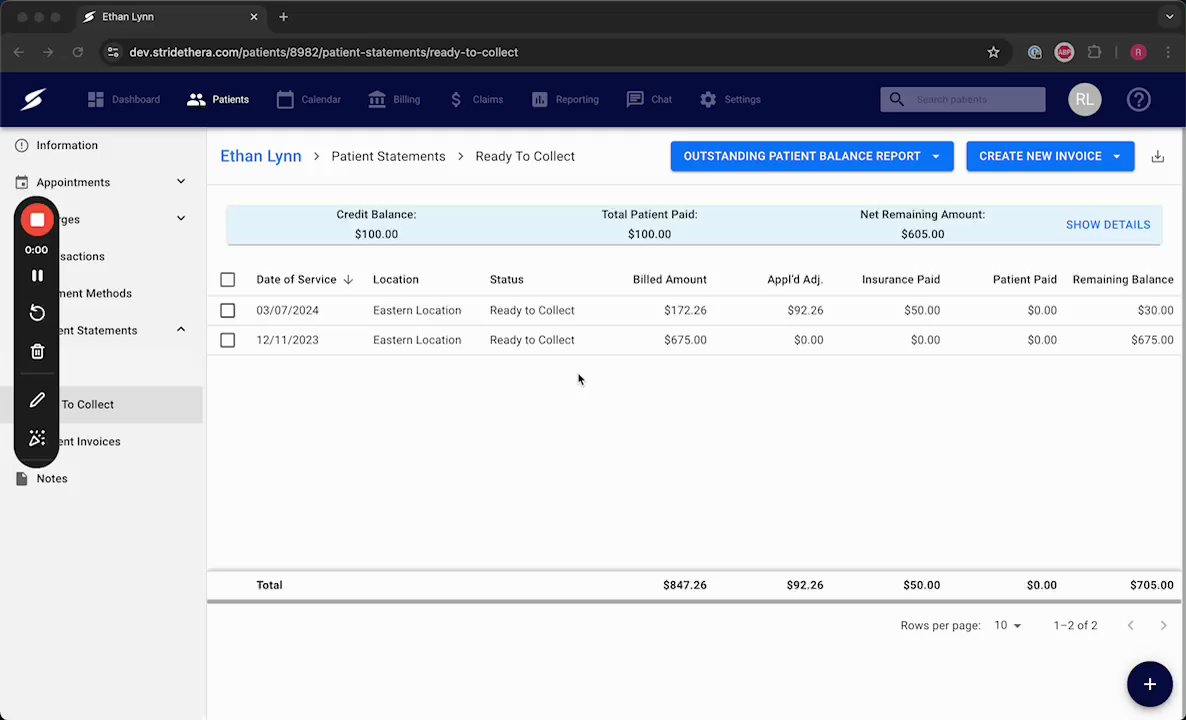This screenshot has height=720, width=1186.
Task: Click Show Details in balance summary
Action: click(1107, 225)
